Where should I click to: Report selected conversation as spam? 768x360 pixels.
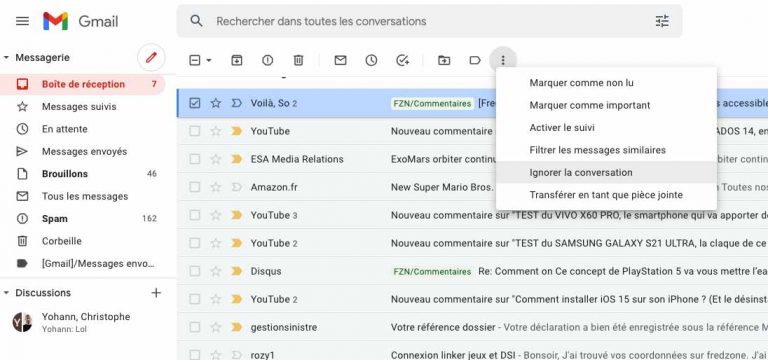pyautogui.click(x=267, y=60)
